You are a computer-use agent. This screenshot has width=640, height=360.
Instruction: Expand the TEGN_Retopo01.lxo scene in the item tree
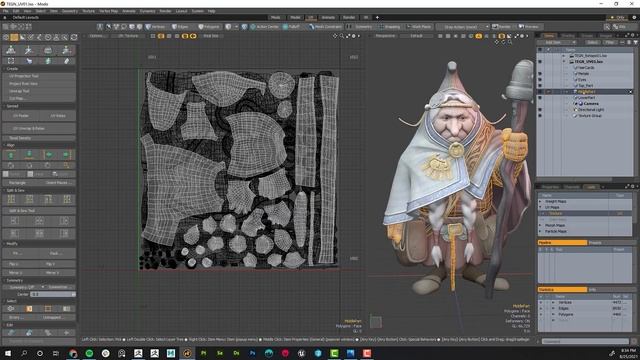[x=564, y=56]
